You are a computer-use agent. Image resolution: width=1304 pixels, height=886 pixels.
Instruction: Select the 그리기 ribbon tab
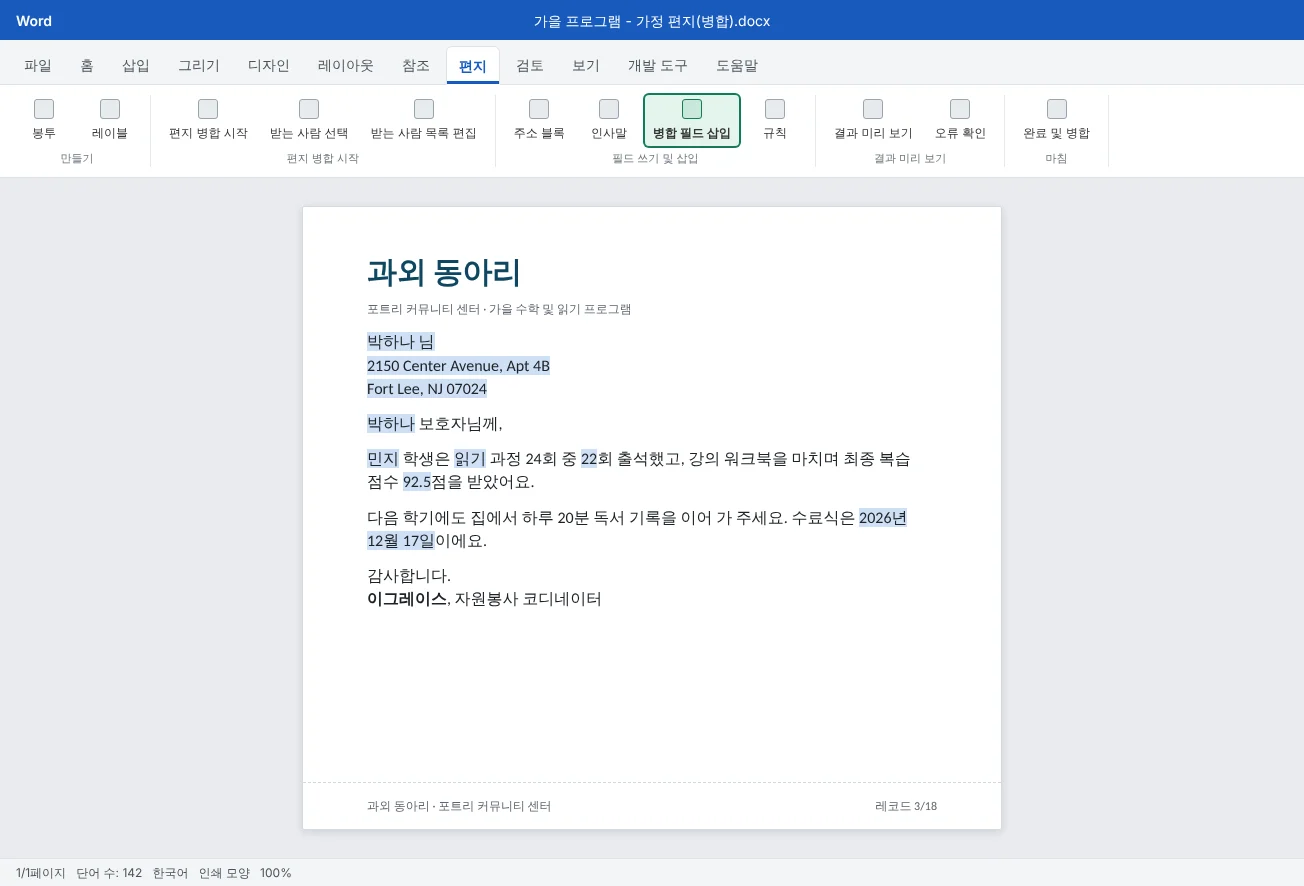tap(199, 66)
